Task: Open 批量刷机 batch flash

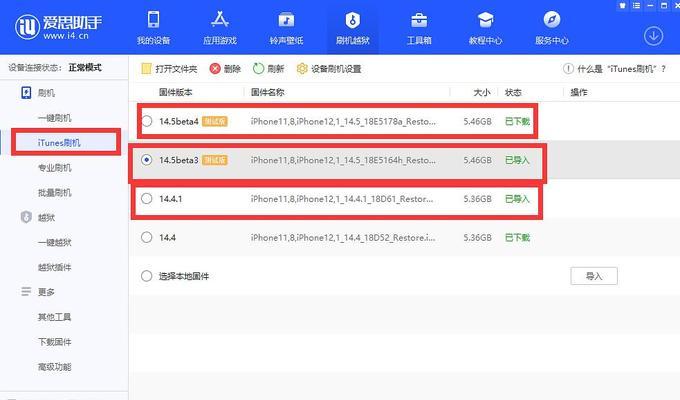Action: pos(55,192)
